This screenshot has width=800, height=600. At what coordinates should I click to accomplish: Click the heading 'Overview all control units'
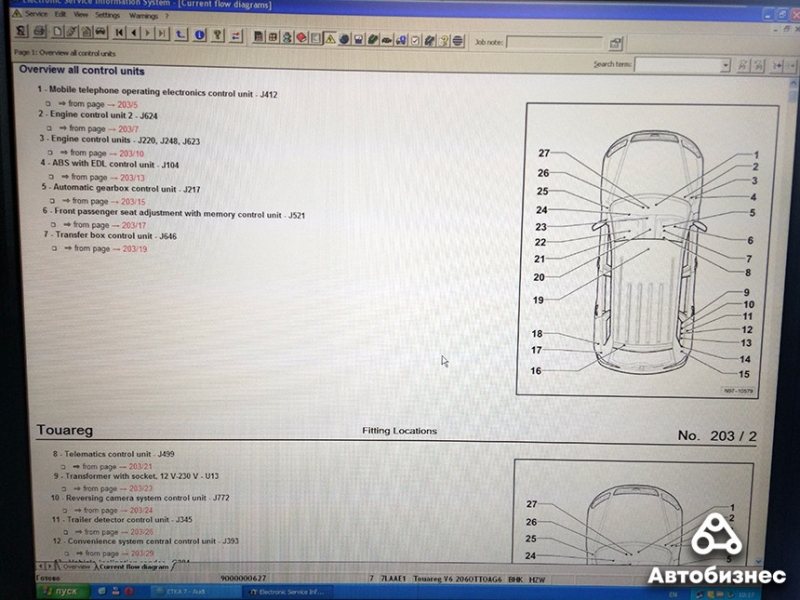pyautogui.click(x=82, y=70)
